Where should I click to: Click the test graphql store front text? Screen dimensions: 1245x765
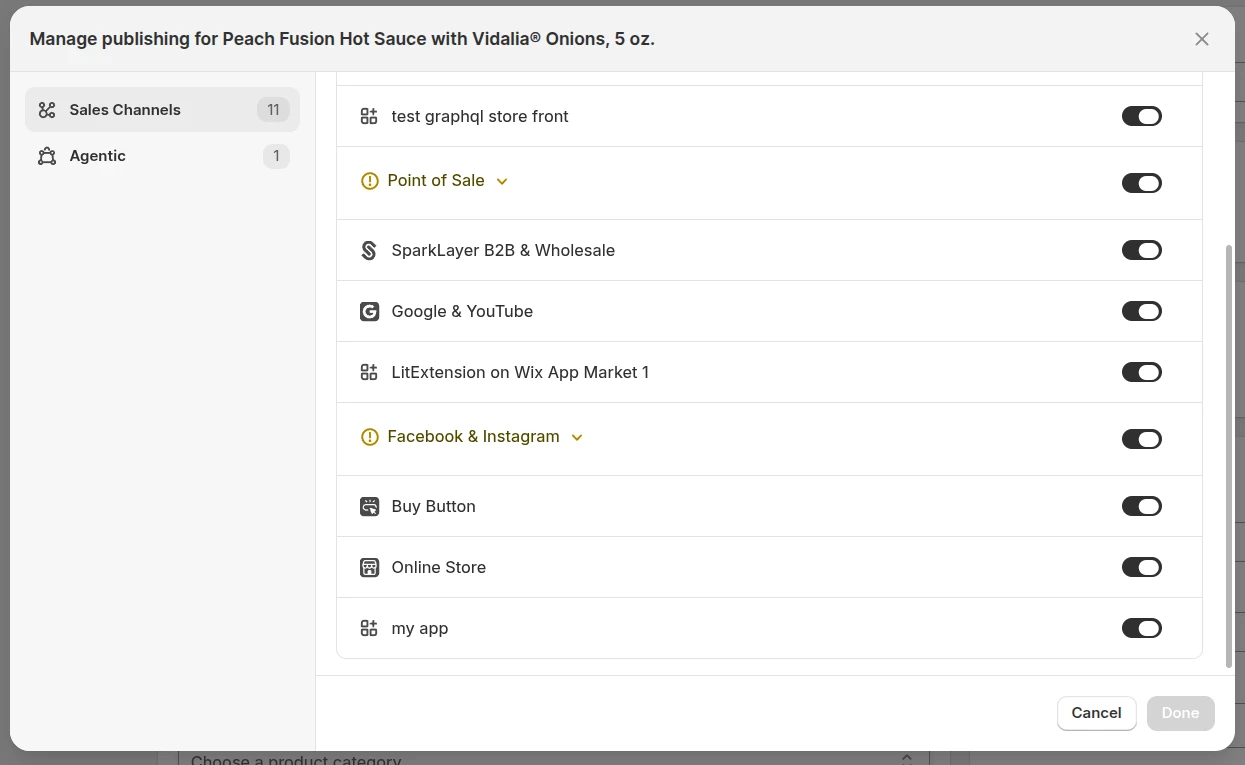click(480, 116)
